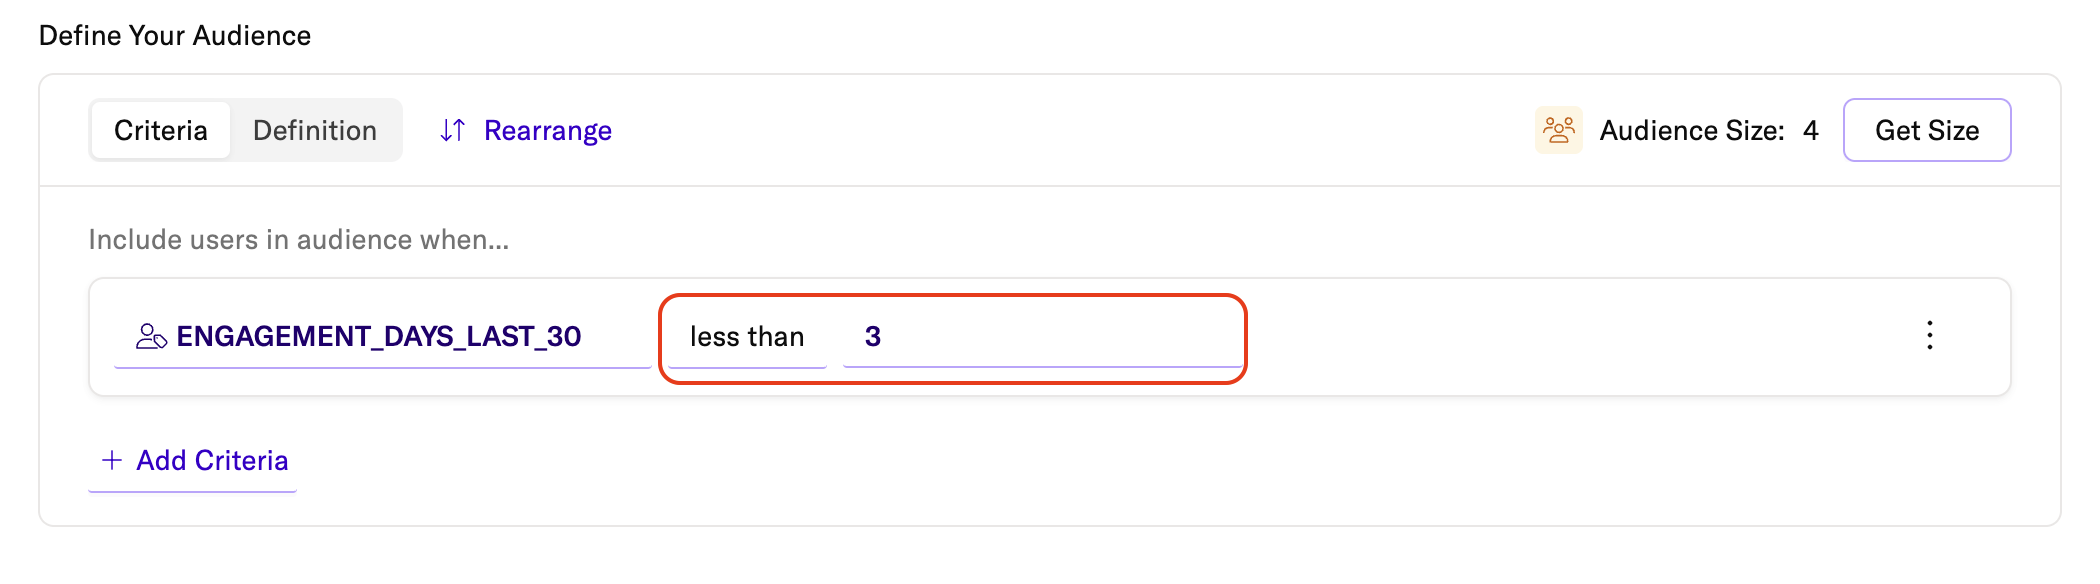The image size is (2100, 584).
Task: Focus the value field containing 3
Action: coord(1040,337)
